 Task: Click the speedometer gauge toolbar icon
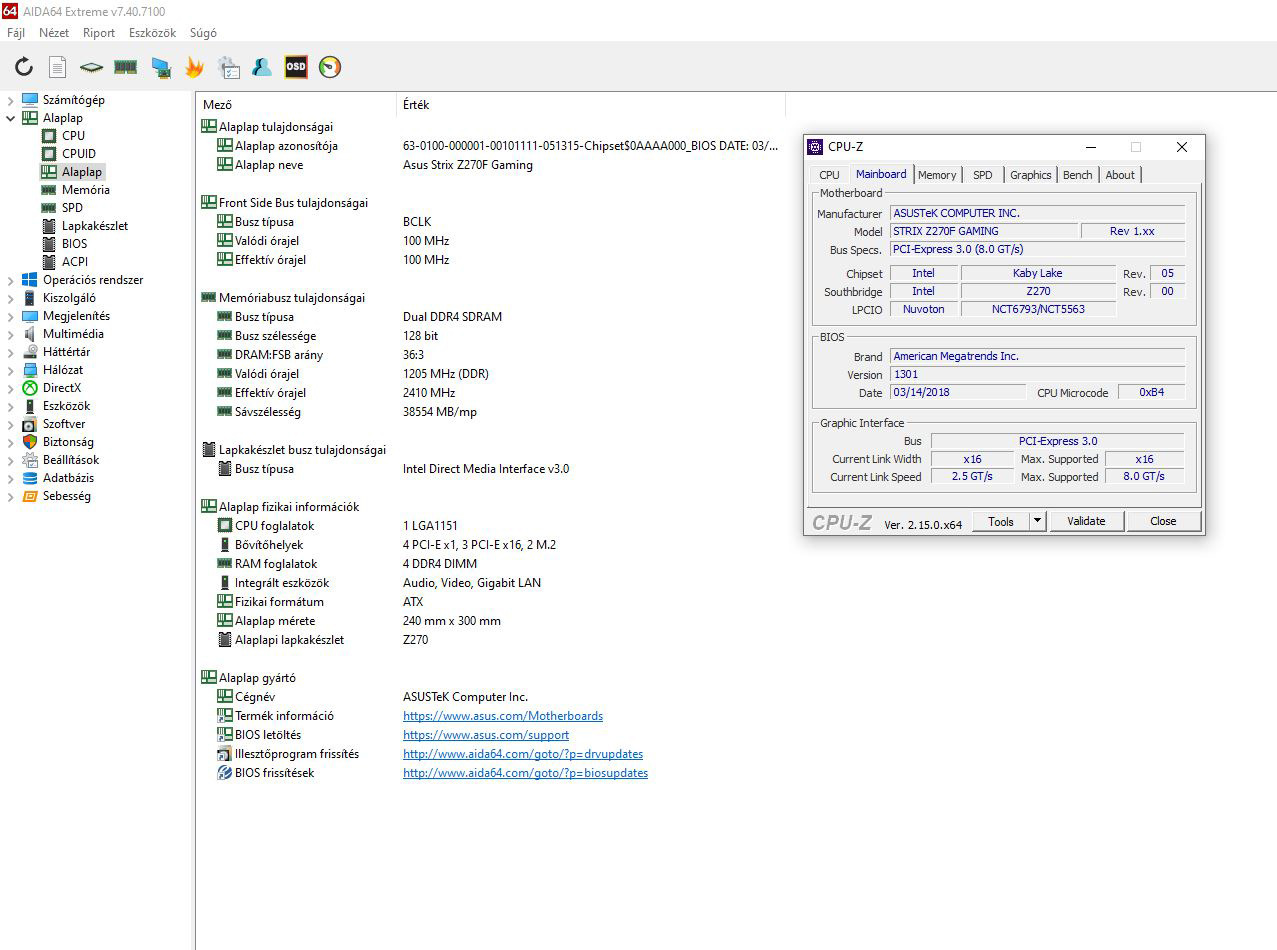coord(330,67)
